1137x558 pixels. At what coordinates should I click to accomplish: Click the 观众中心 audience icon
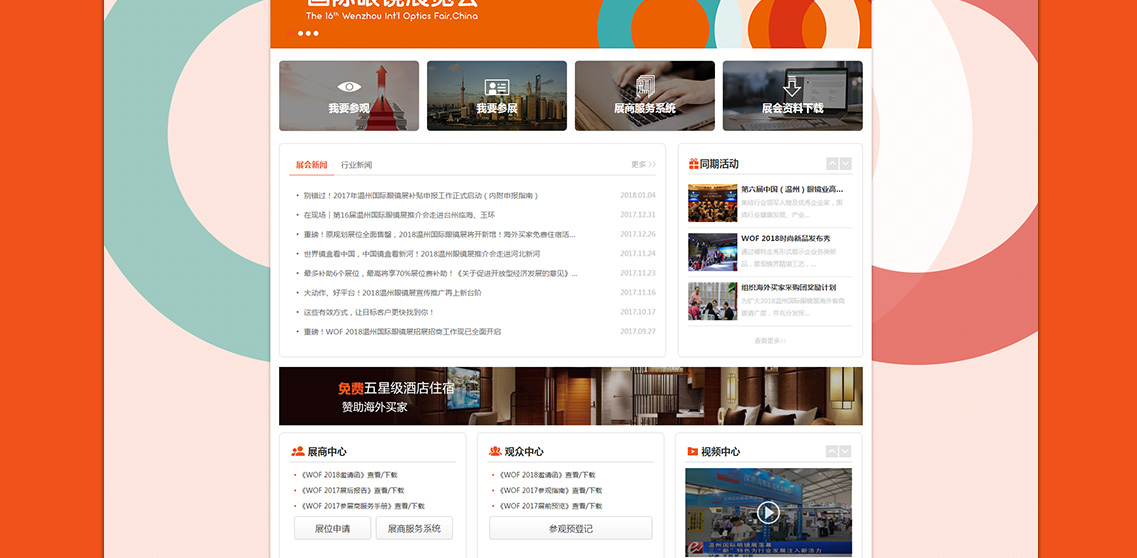click(495, 452)
